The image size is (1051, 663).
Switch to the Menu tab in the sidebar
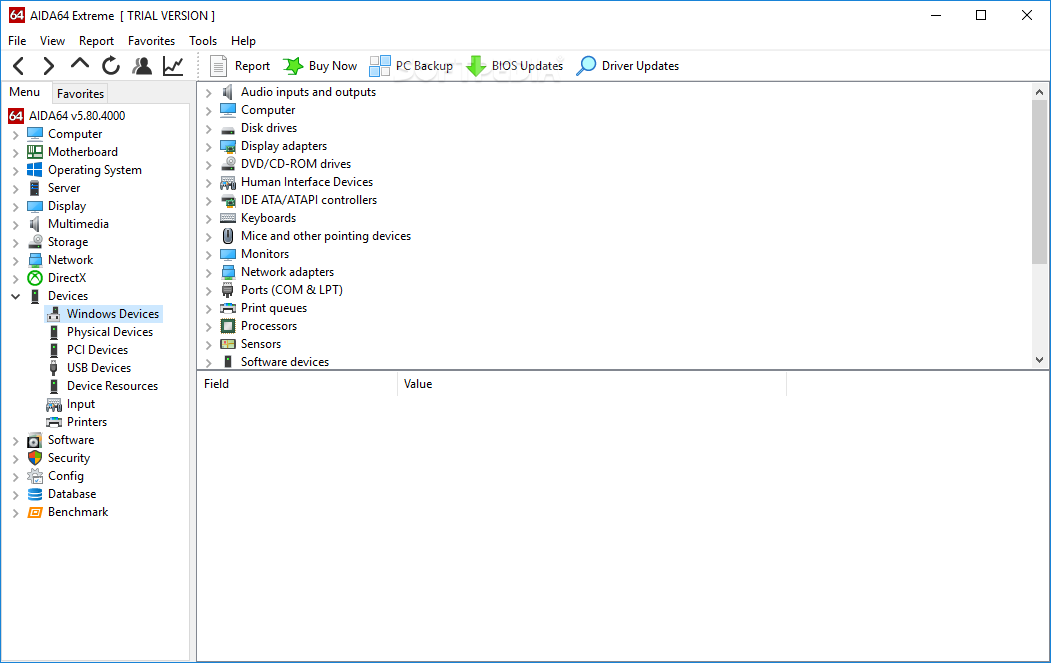[25, 93]
